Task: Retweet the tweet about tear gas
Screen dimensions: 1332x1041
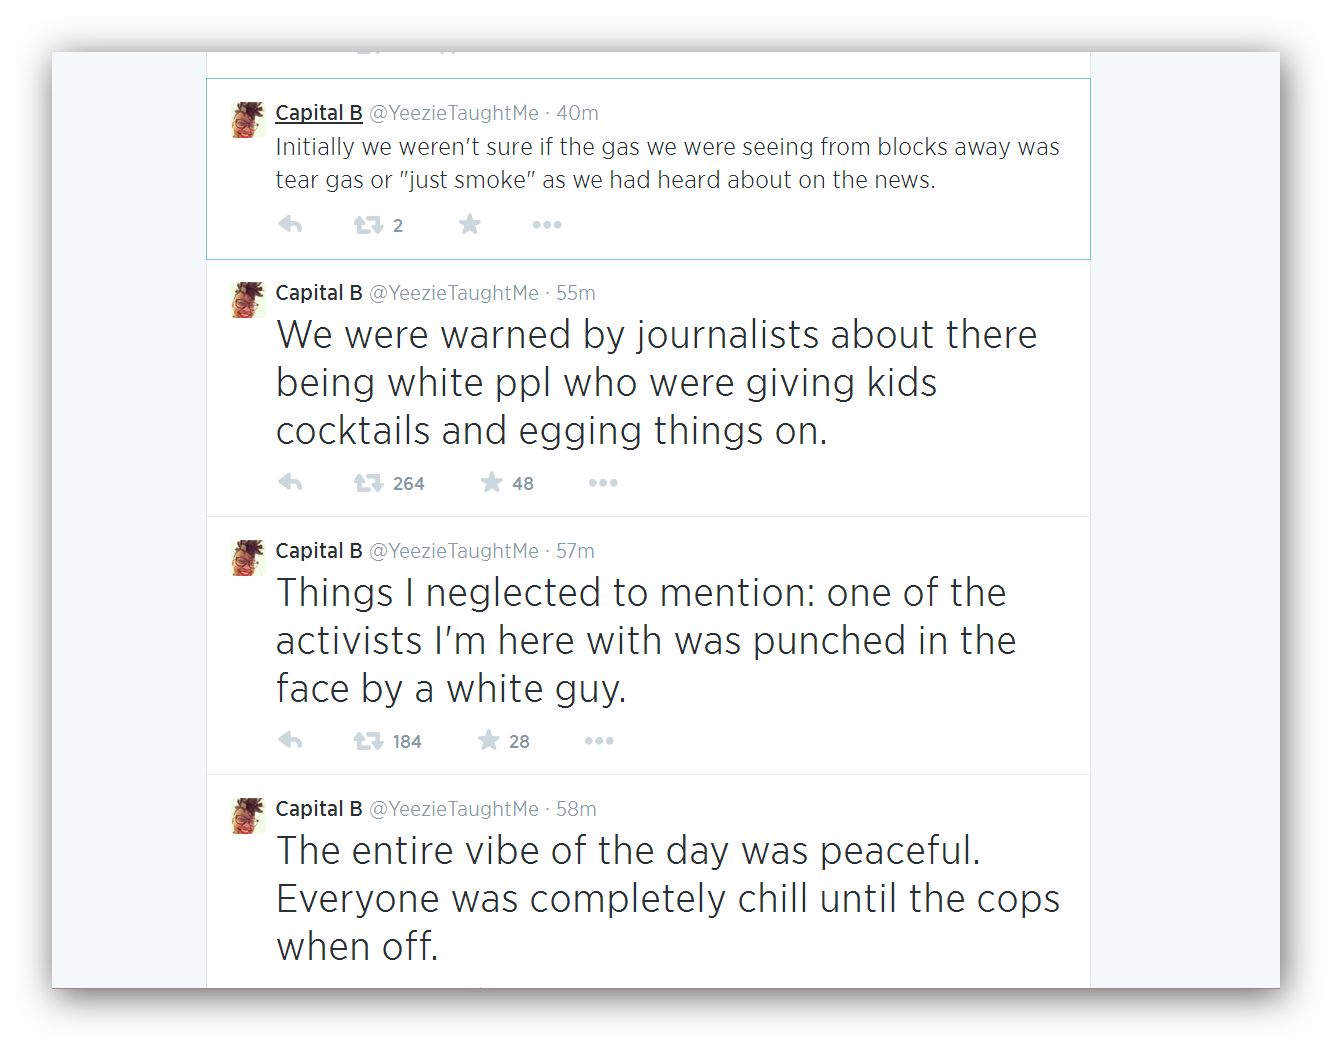Action: (369, 225)
